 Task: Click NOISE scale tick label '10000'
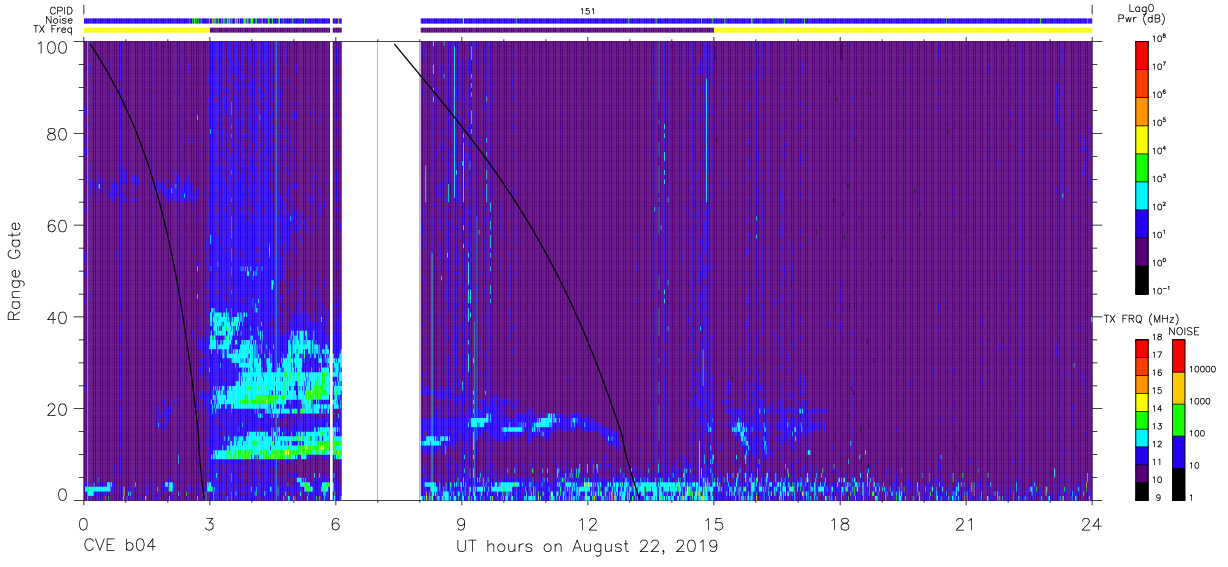(x=1203, y=370)
